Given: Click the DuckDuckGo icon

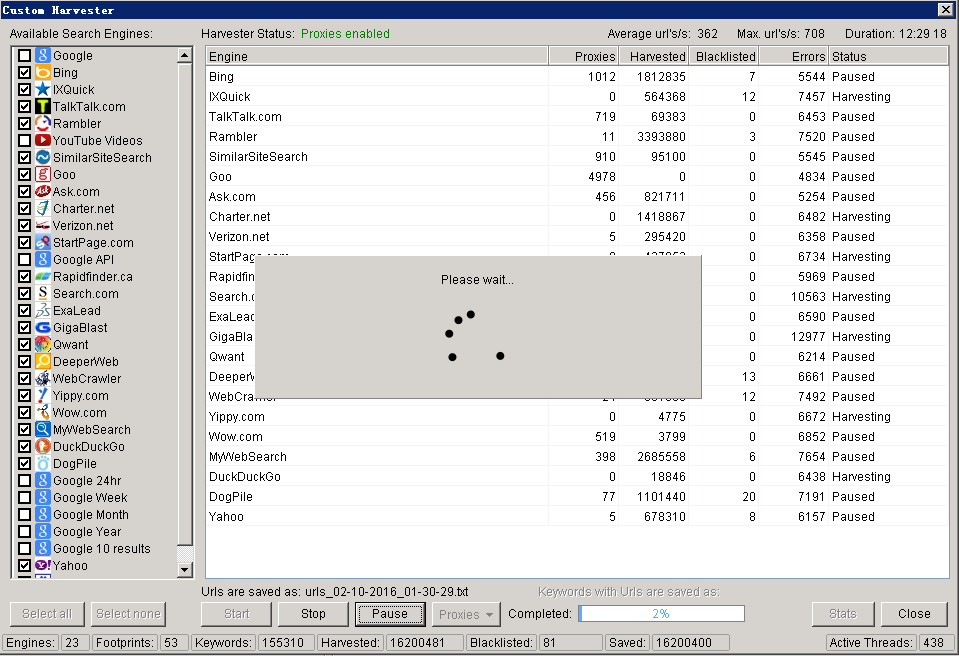Looking at the screenshot, I should point(42,446).
